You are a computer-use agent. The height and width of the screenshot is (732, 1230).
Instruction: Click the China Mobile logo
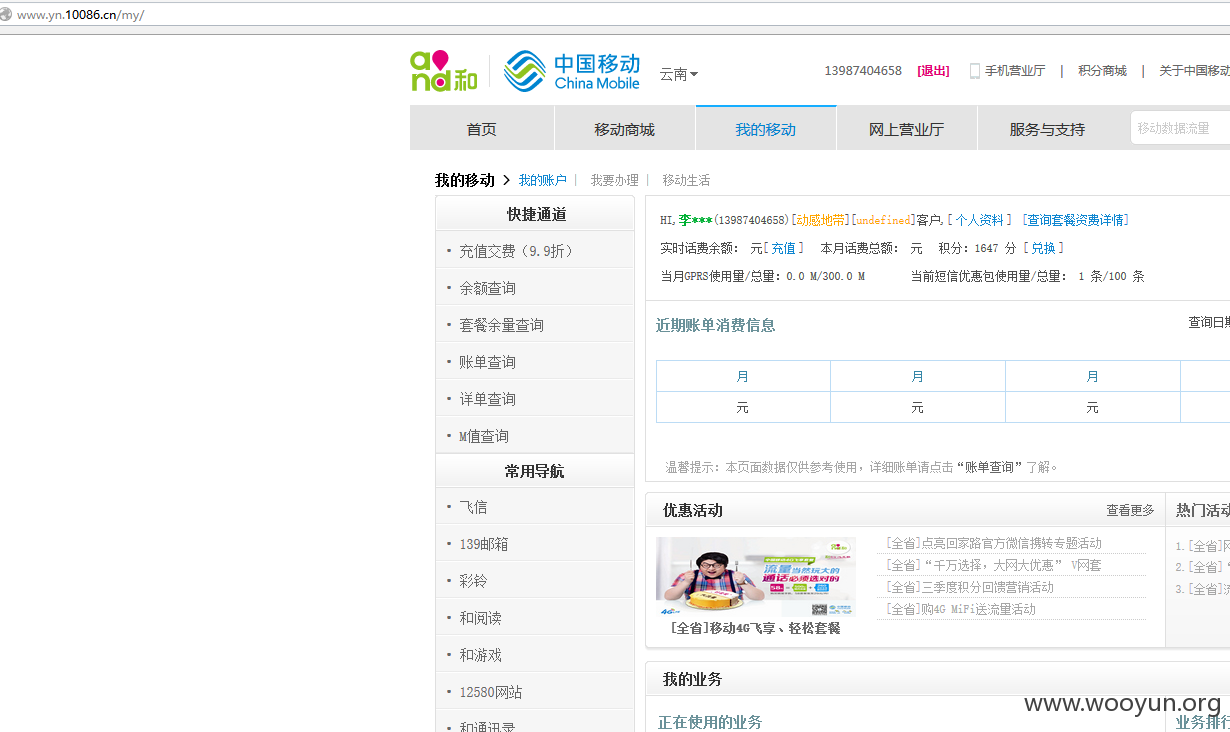[572, 71]
